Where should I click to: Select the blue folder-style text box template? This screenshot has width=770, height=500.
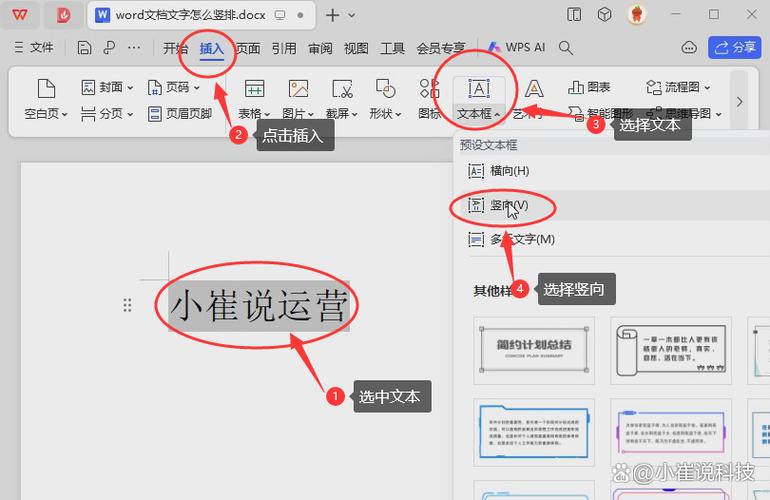(x=534, y=432)
